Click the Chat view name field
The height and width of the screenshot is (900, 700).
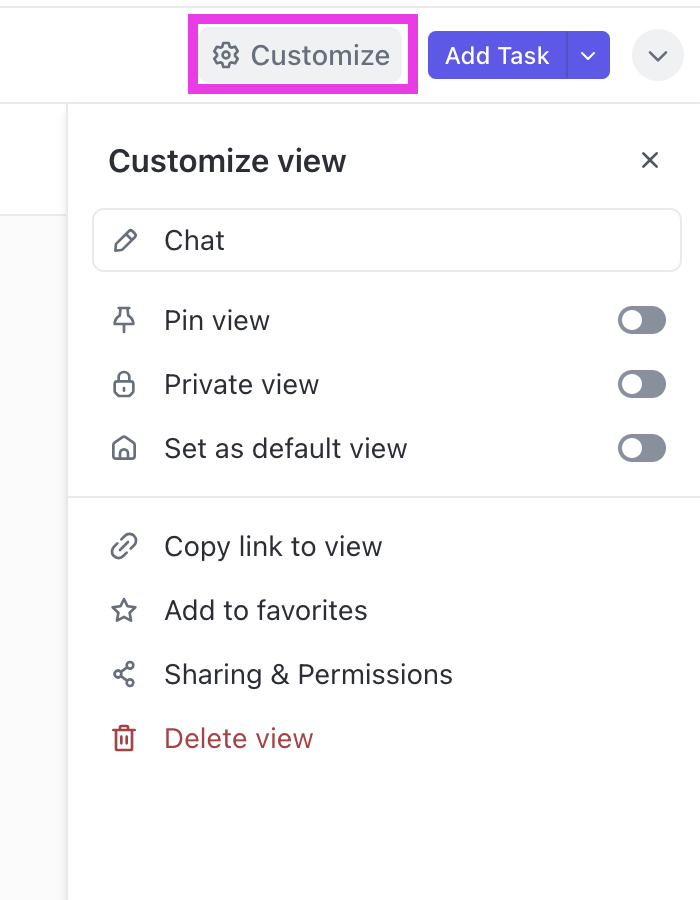pos(400,241)
